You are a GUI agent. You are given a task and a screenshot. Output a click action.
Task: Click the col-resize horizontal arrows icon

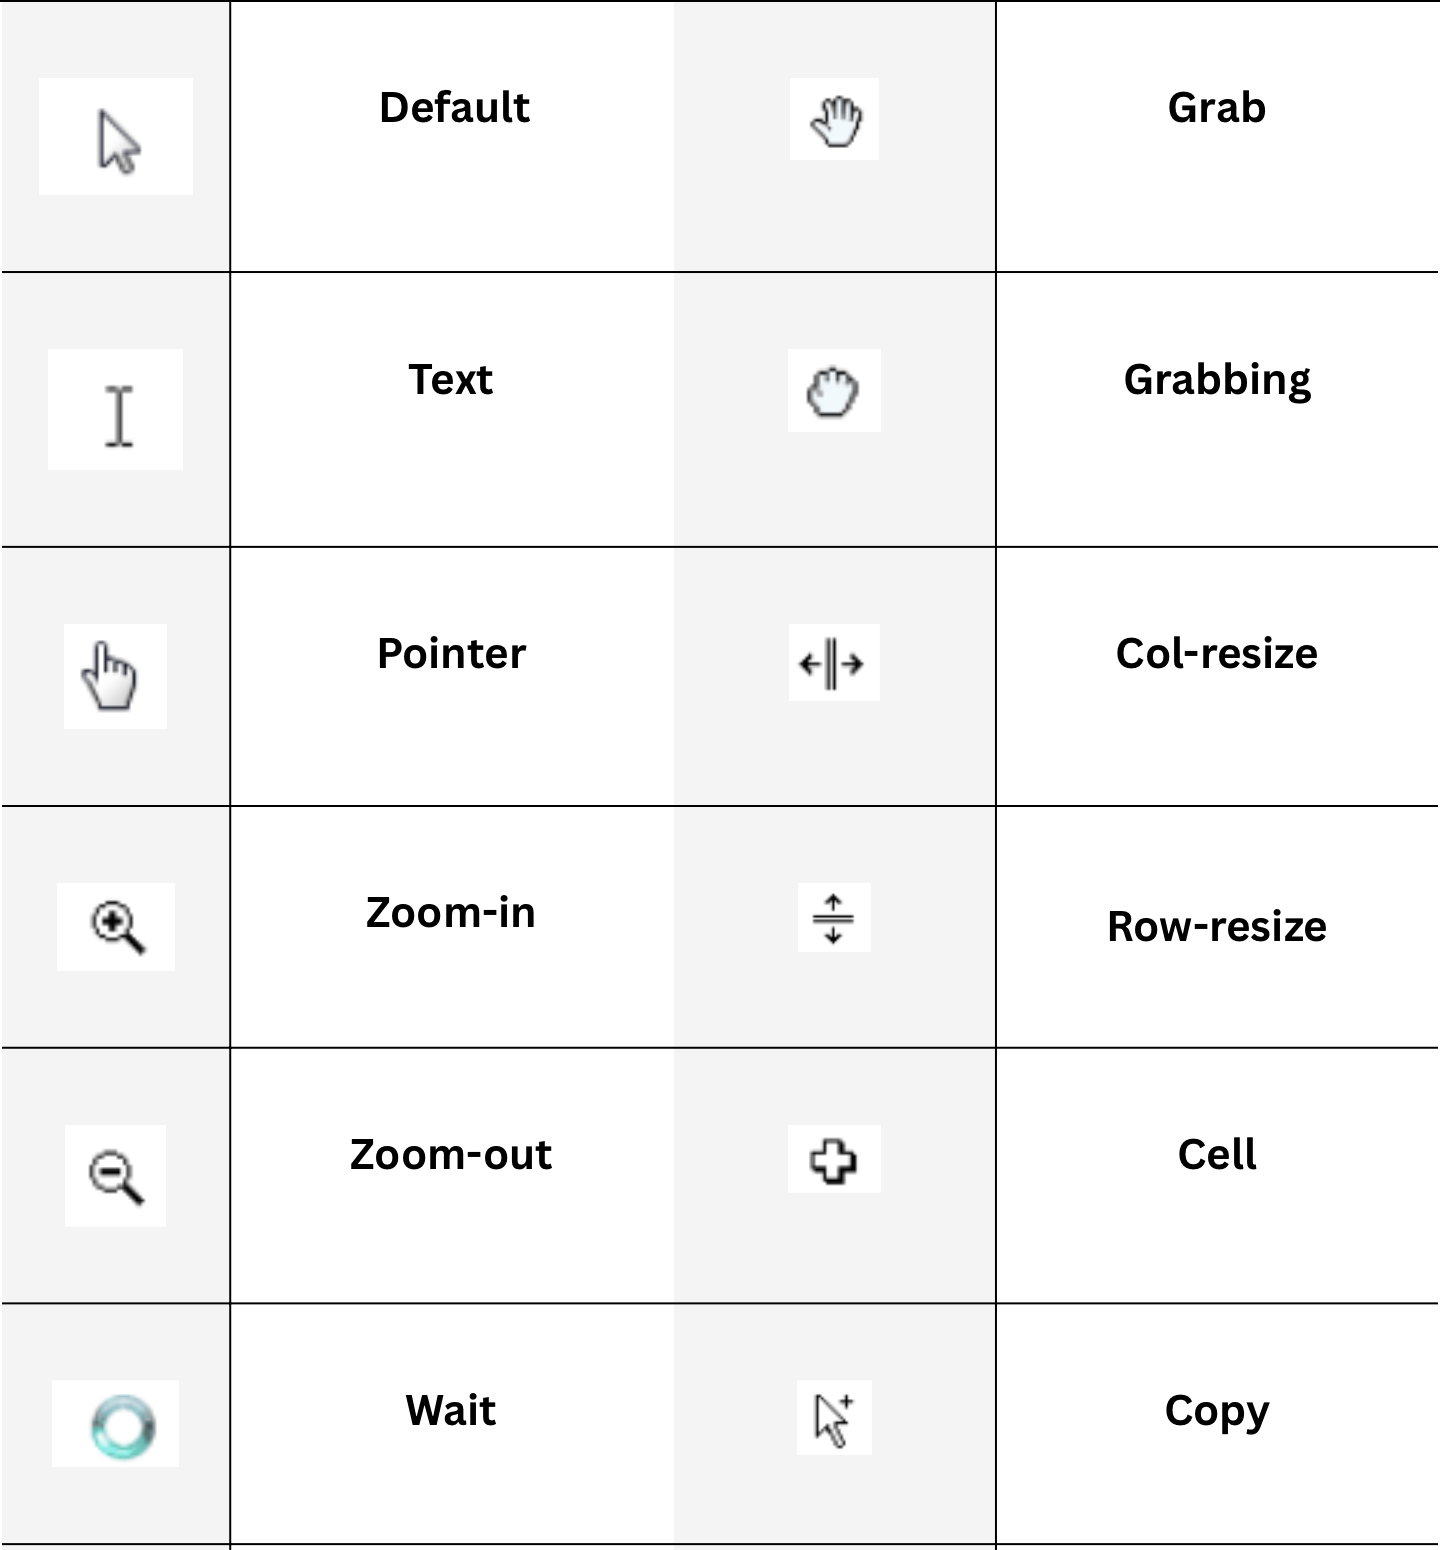click(x=832, y=664)
